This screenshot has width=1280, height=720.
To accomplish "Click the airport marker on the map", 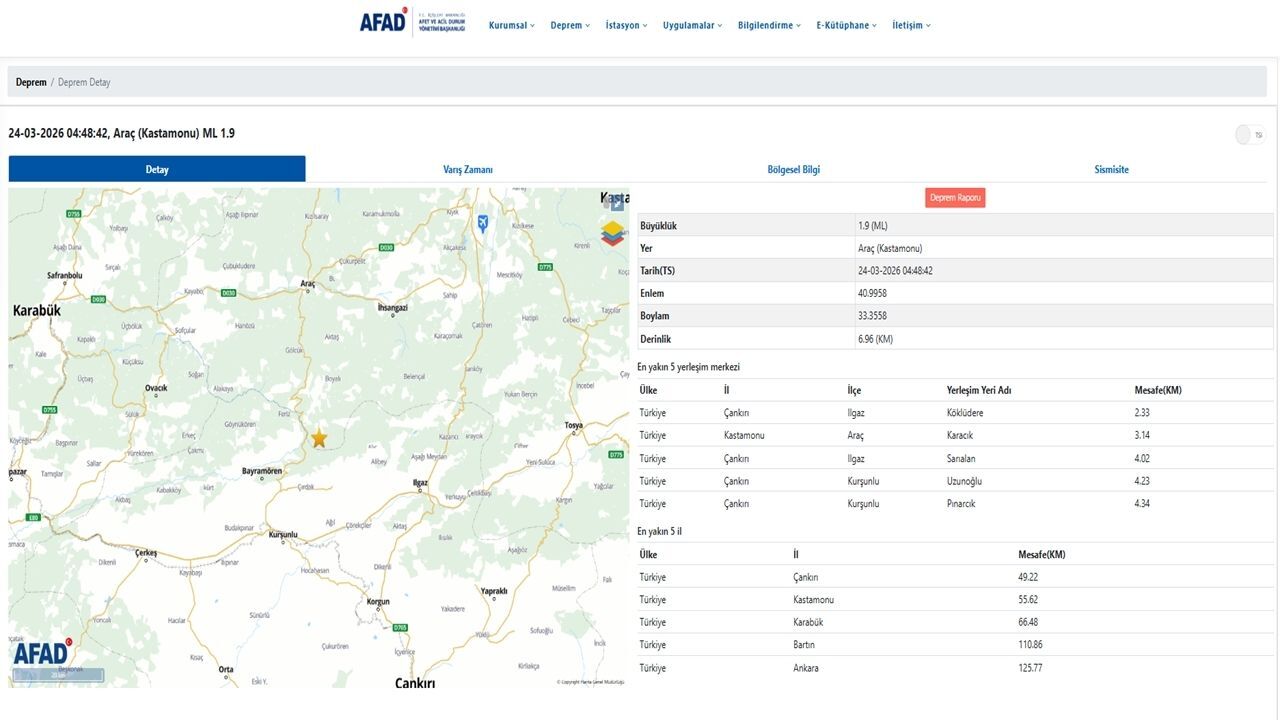I will (x=483, y=223).
